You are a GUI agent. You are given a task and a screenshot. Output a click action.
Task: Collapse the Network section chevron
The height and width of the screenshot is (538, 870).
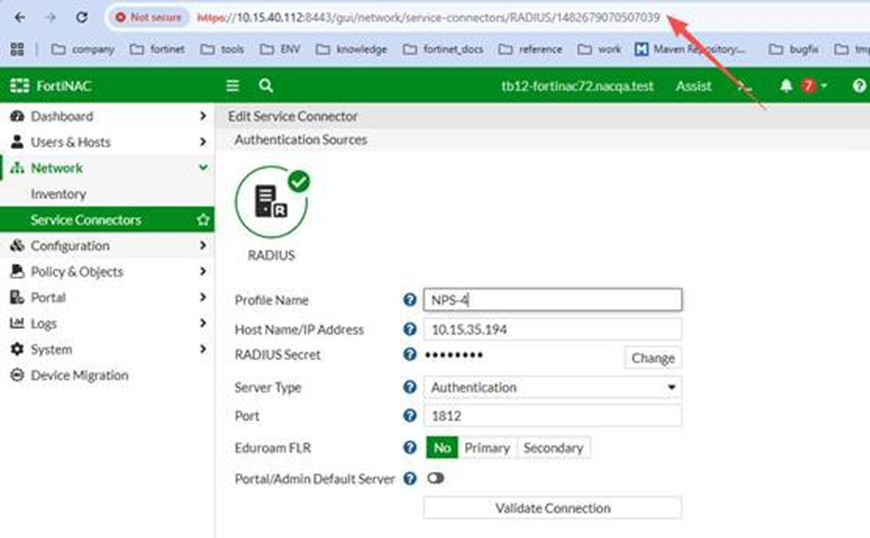tap(203, 168)
